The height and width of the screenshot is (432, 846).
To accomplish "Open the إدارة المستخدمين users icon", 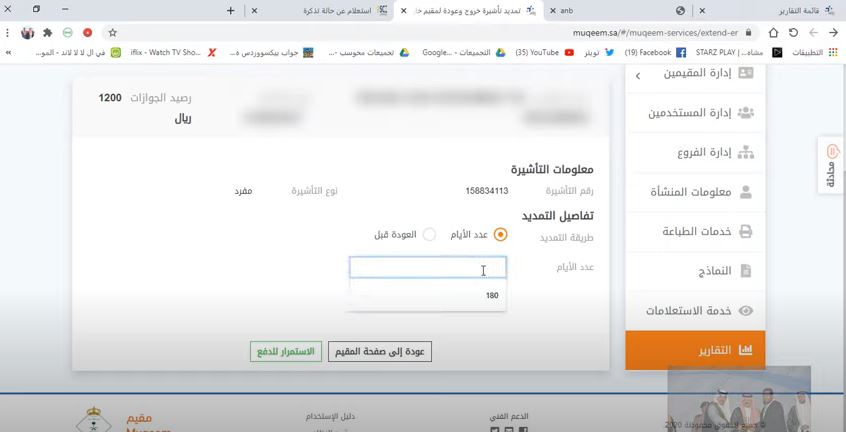I will (745, 113).
